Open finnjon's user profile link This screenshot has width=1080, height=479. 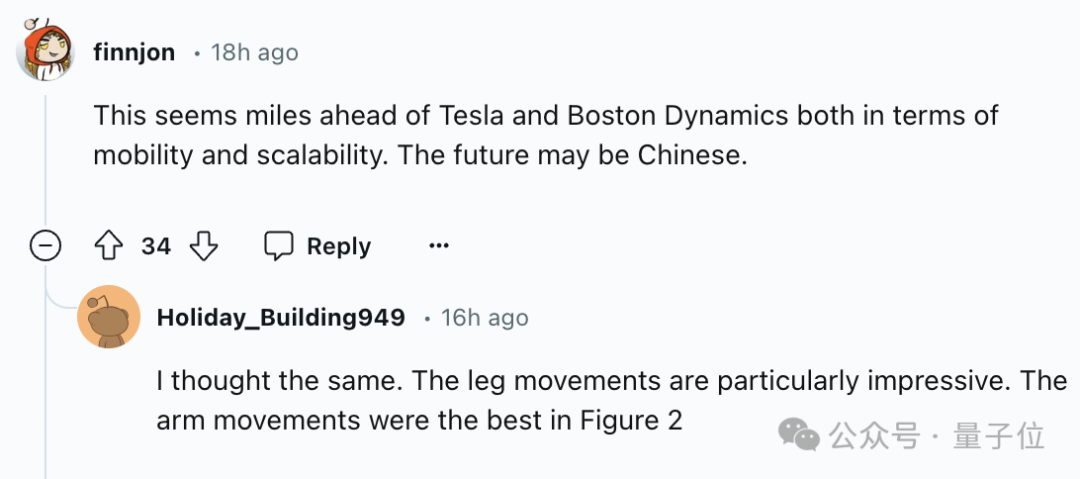pyautogui.click(x=134, y=52)
